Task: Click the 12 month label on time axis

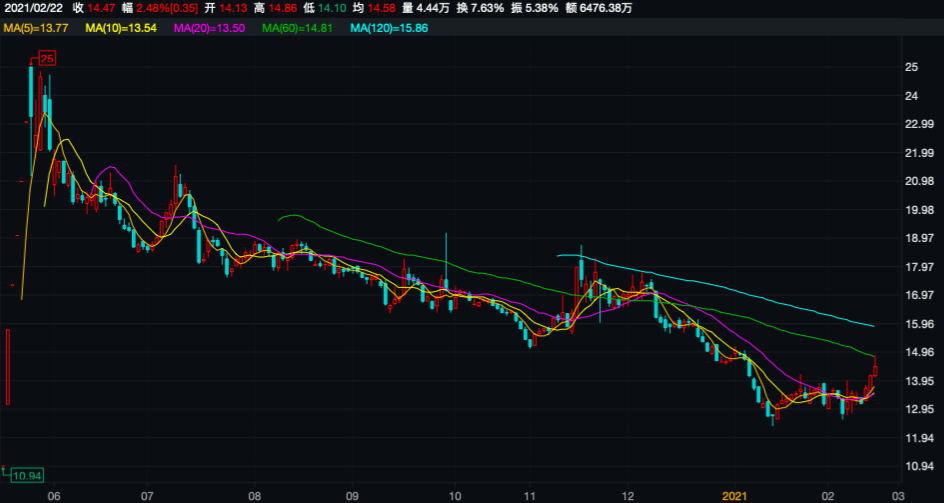Action: pyautogui.click(x=628, y=495)
